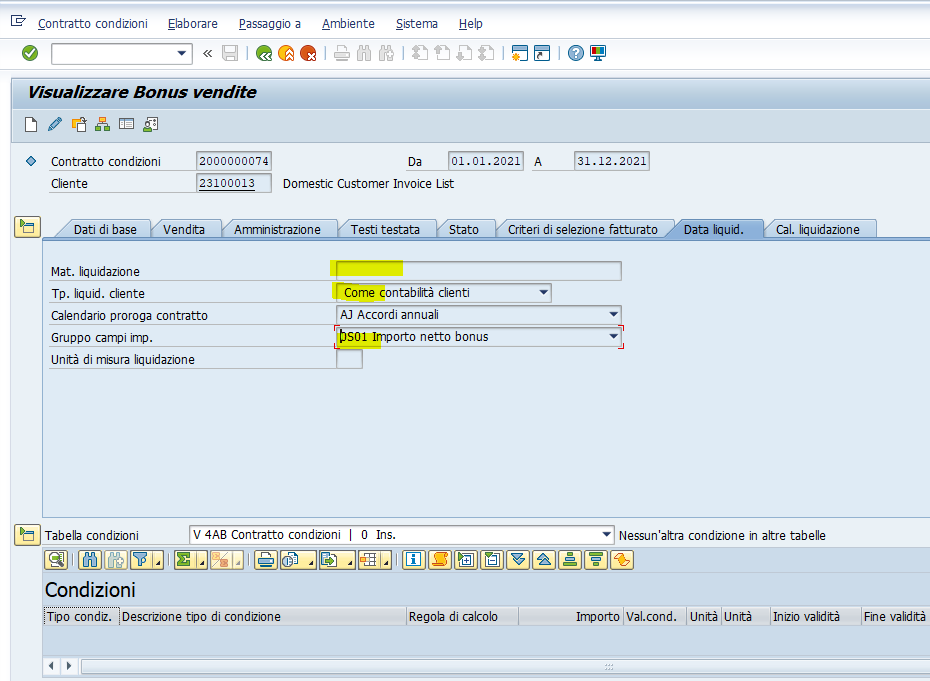This screenshot has height=681, width=930.
Task: Open the Help menu
Action: (470, 24)
